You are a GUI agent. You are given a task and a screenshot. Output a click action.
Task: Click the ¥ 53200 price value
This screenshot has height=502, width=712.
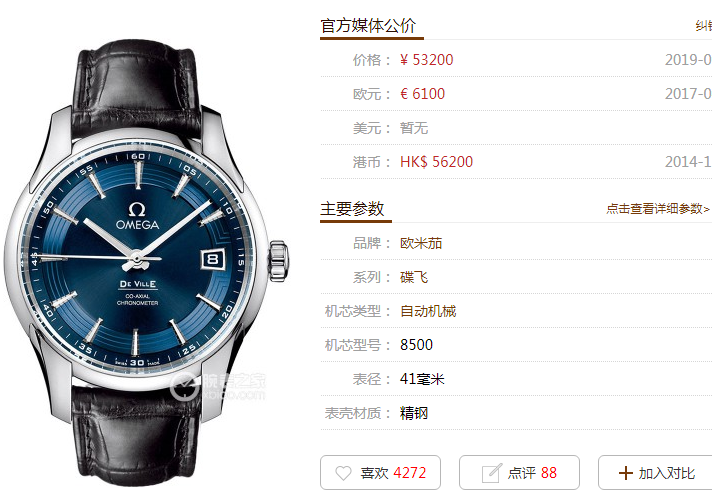tap(426, 60)
